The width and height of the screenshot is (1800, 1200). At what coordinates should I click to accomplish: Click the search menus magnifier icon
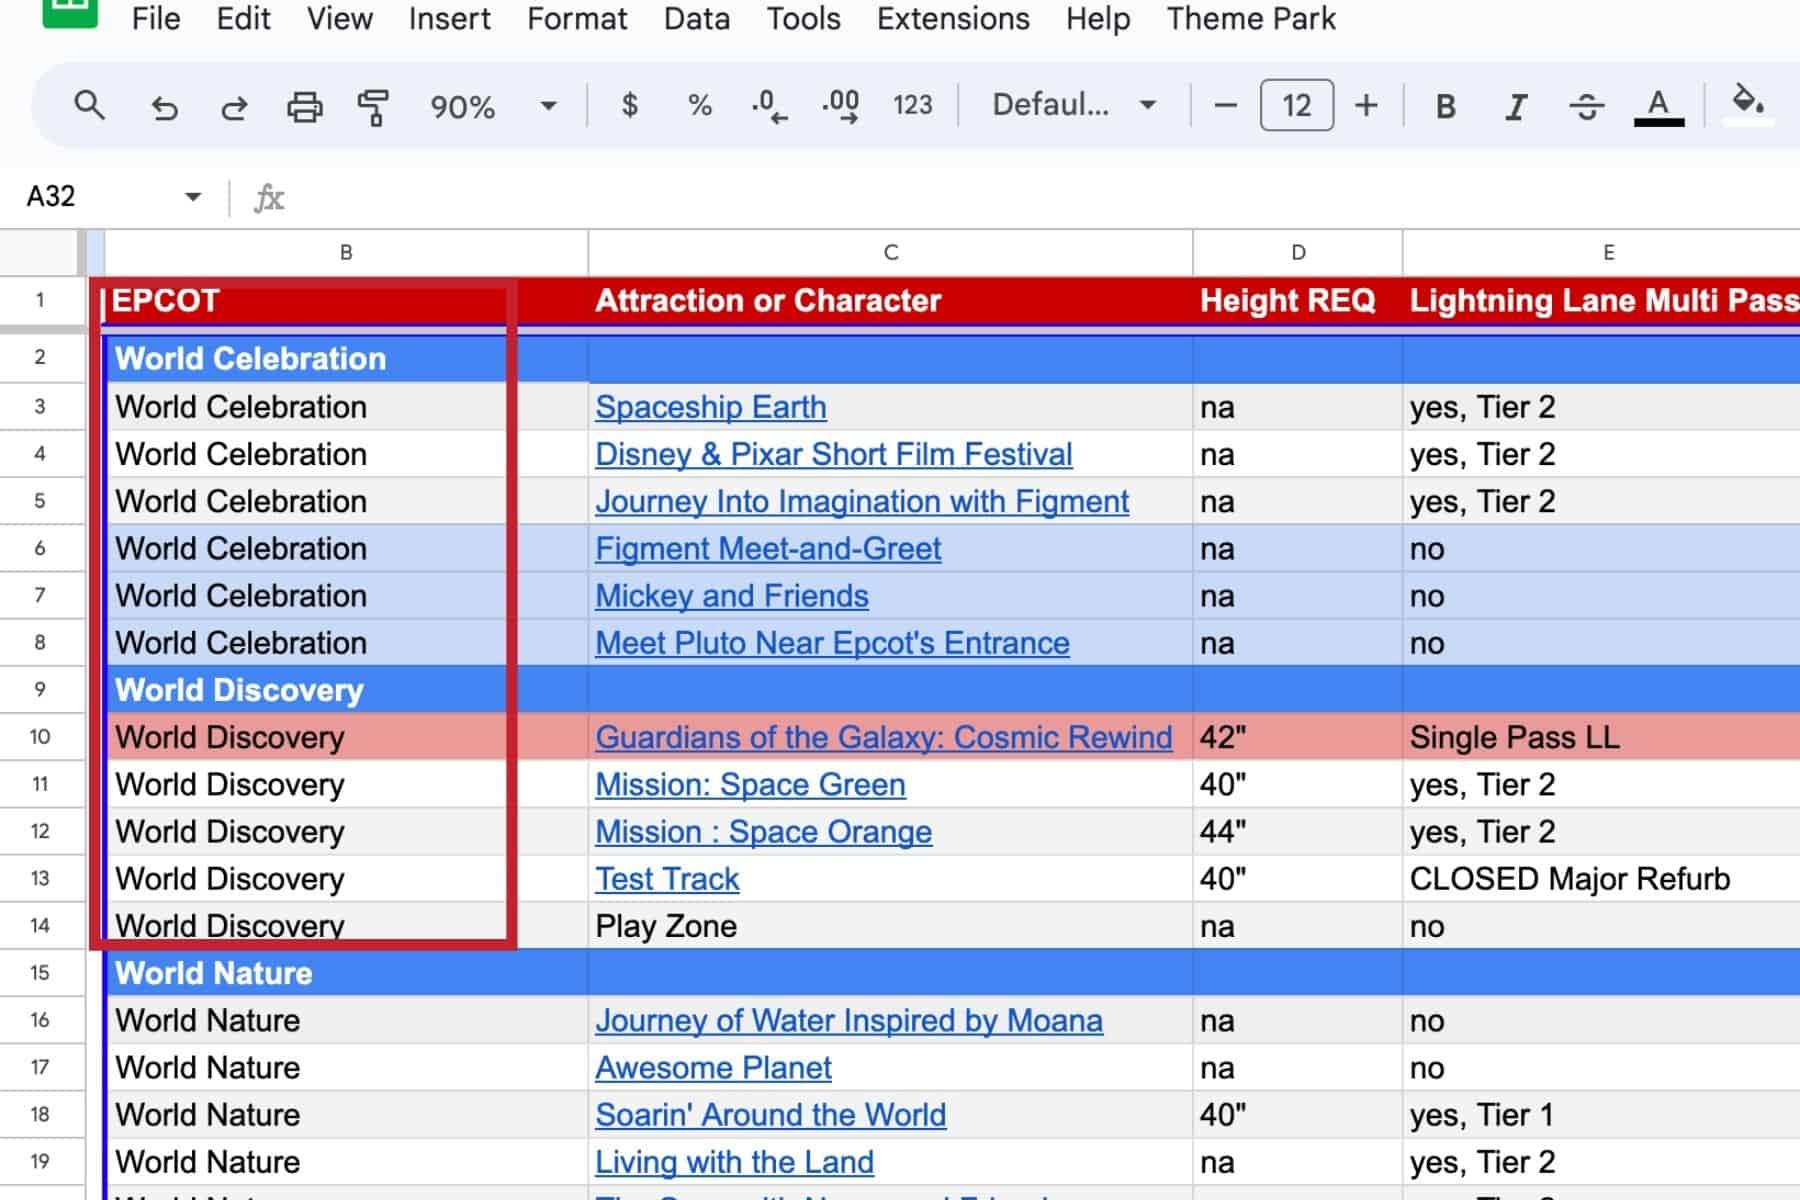(89, 105)
